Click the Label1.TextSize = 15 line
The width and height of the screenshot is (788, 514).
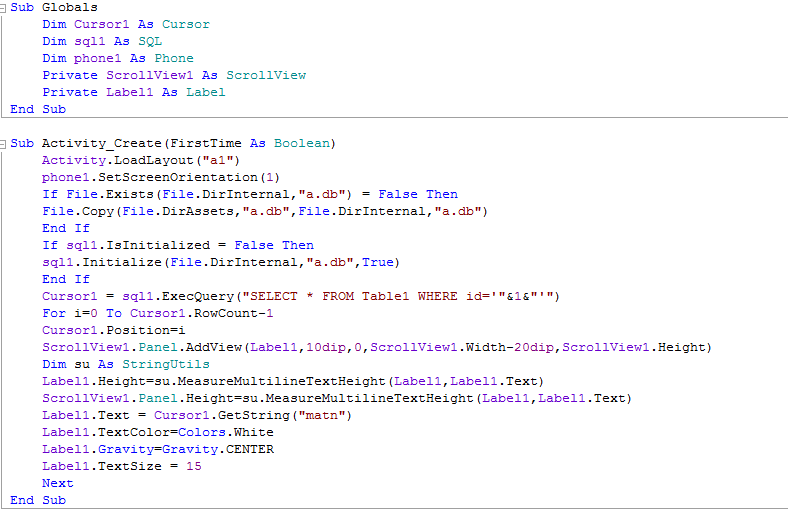point(121,466)
